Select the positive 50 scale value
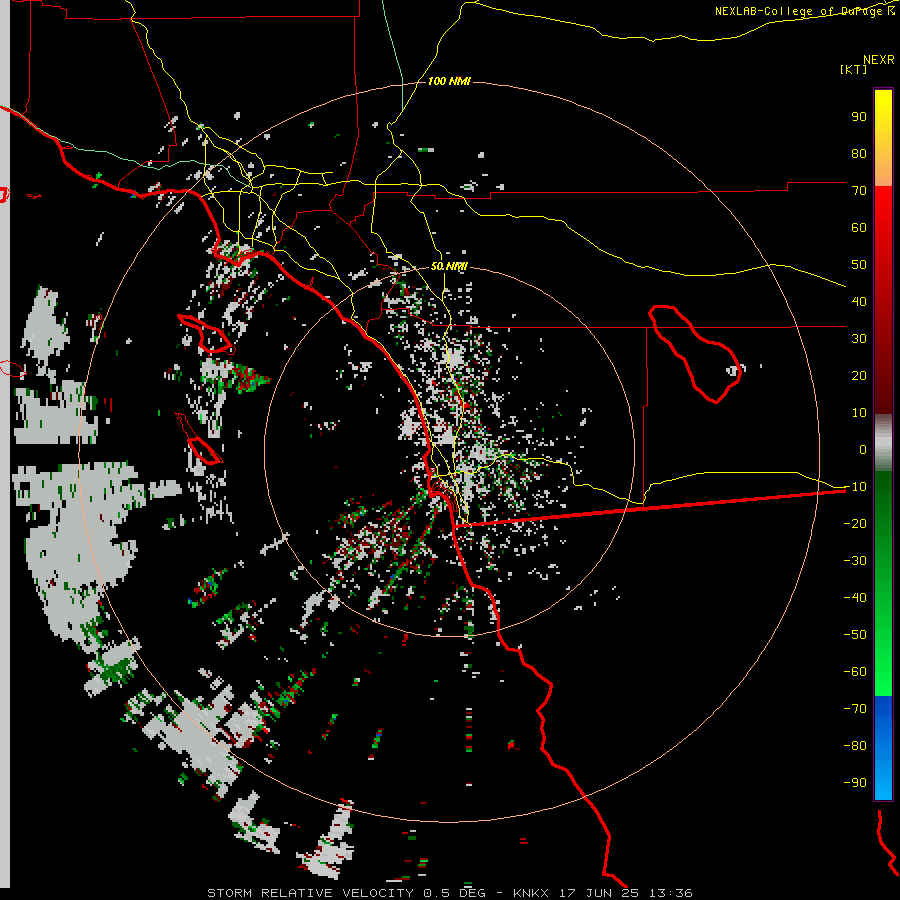This screenshot has width=900, height=900. pos(859,265)
